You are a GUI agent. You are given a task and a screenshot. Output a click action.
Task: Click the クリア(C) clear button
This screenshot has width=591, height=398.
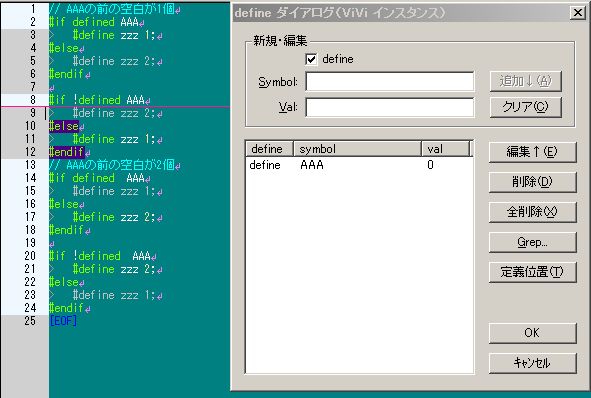pyautogui.click(x=525, y=107)
